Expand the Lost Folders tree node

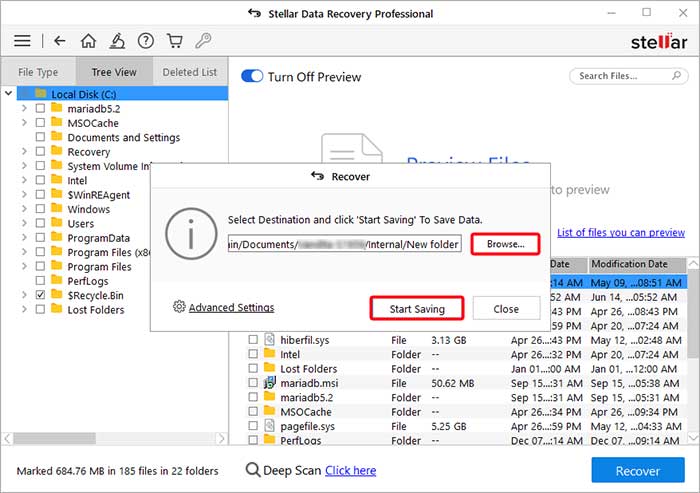24,309
